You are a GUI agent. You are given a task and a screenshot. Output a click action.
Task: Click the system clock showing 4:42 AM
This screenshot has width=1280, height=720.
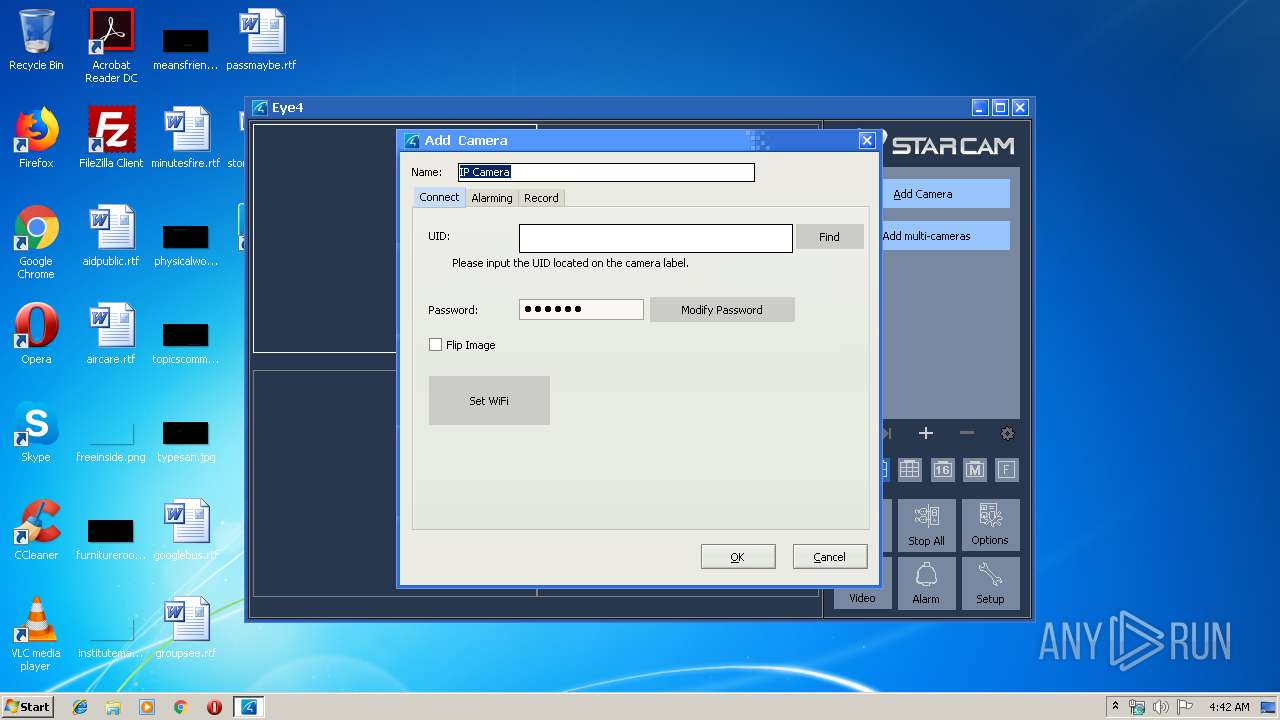pos(1229,707)
